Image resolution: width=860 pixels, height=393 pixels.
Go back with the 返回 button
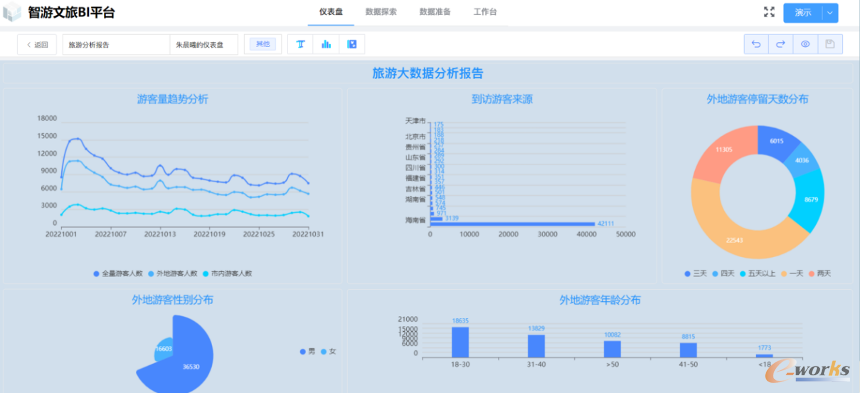37,45
